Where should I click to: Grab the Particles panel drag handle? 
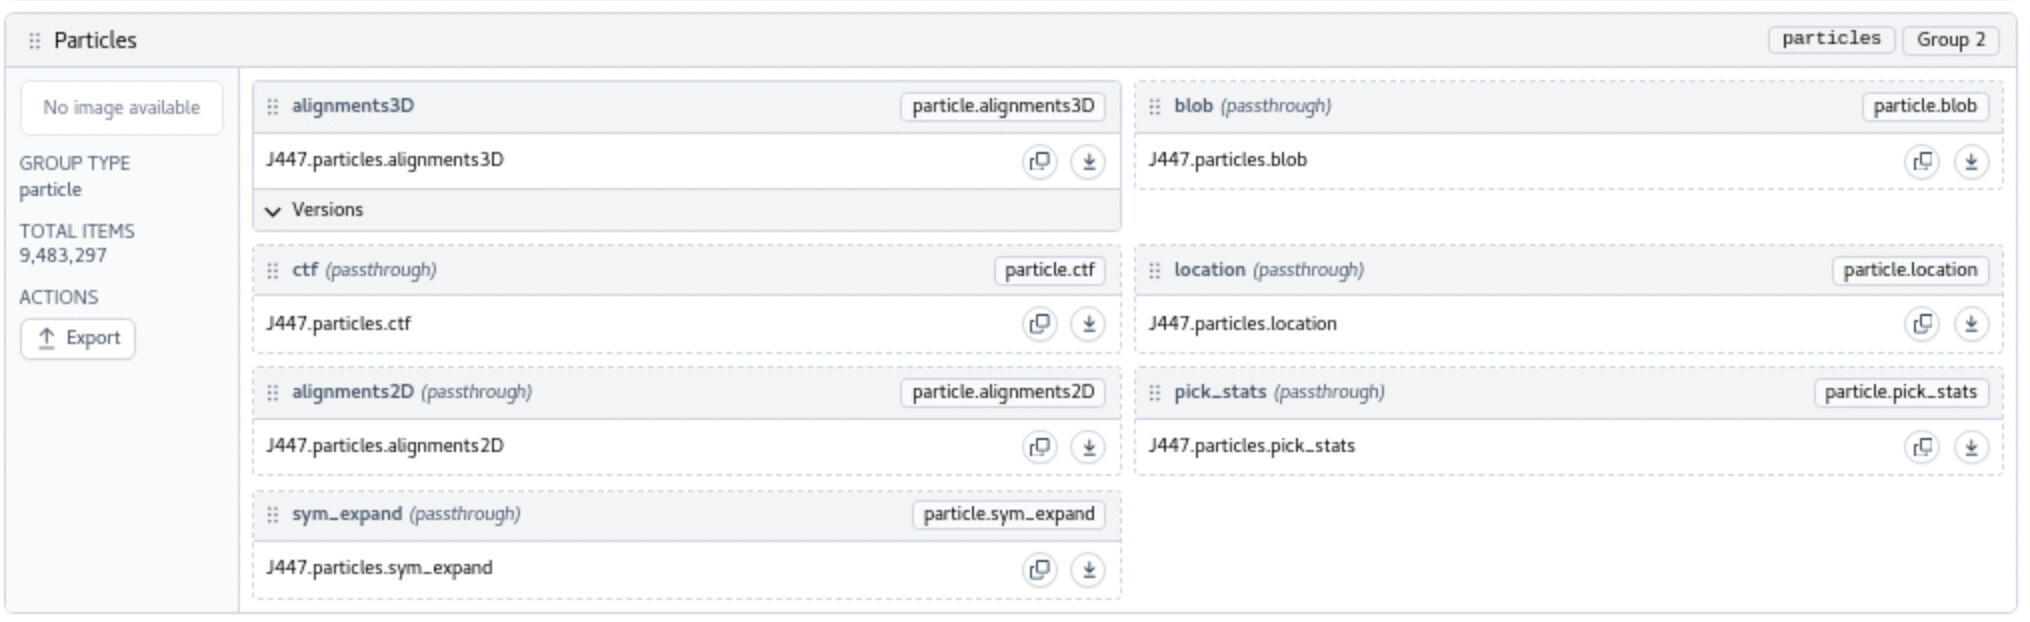coord(34,41)
